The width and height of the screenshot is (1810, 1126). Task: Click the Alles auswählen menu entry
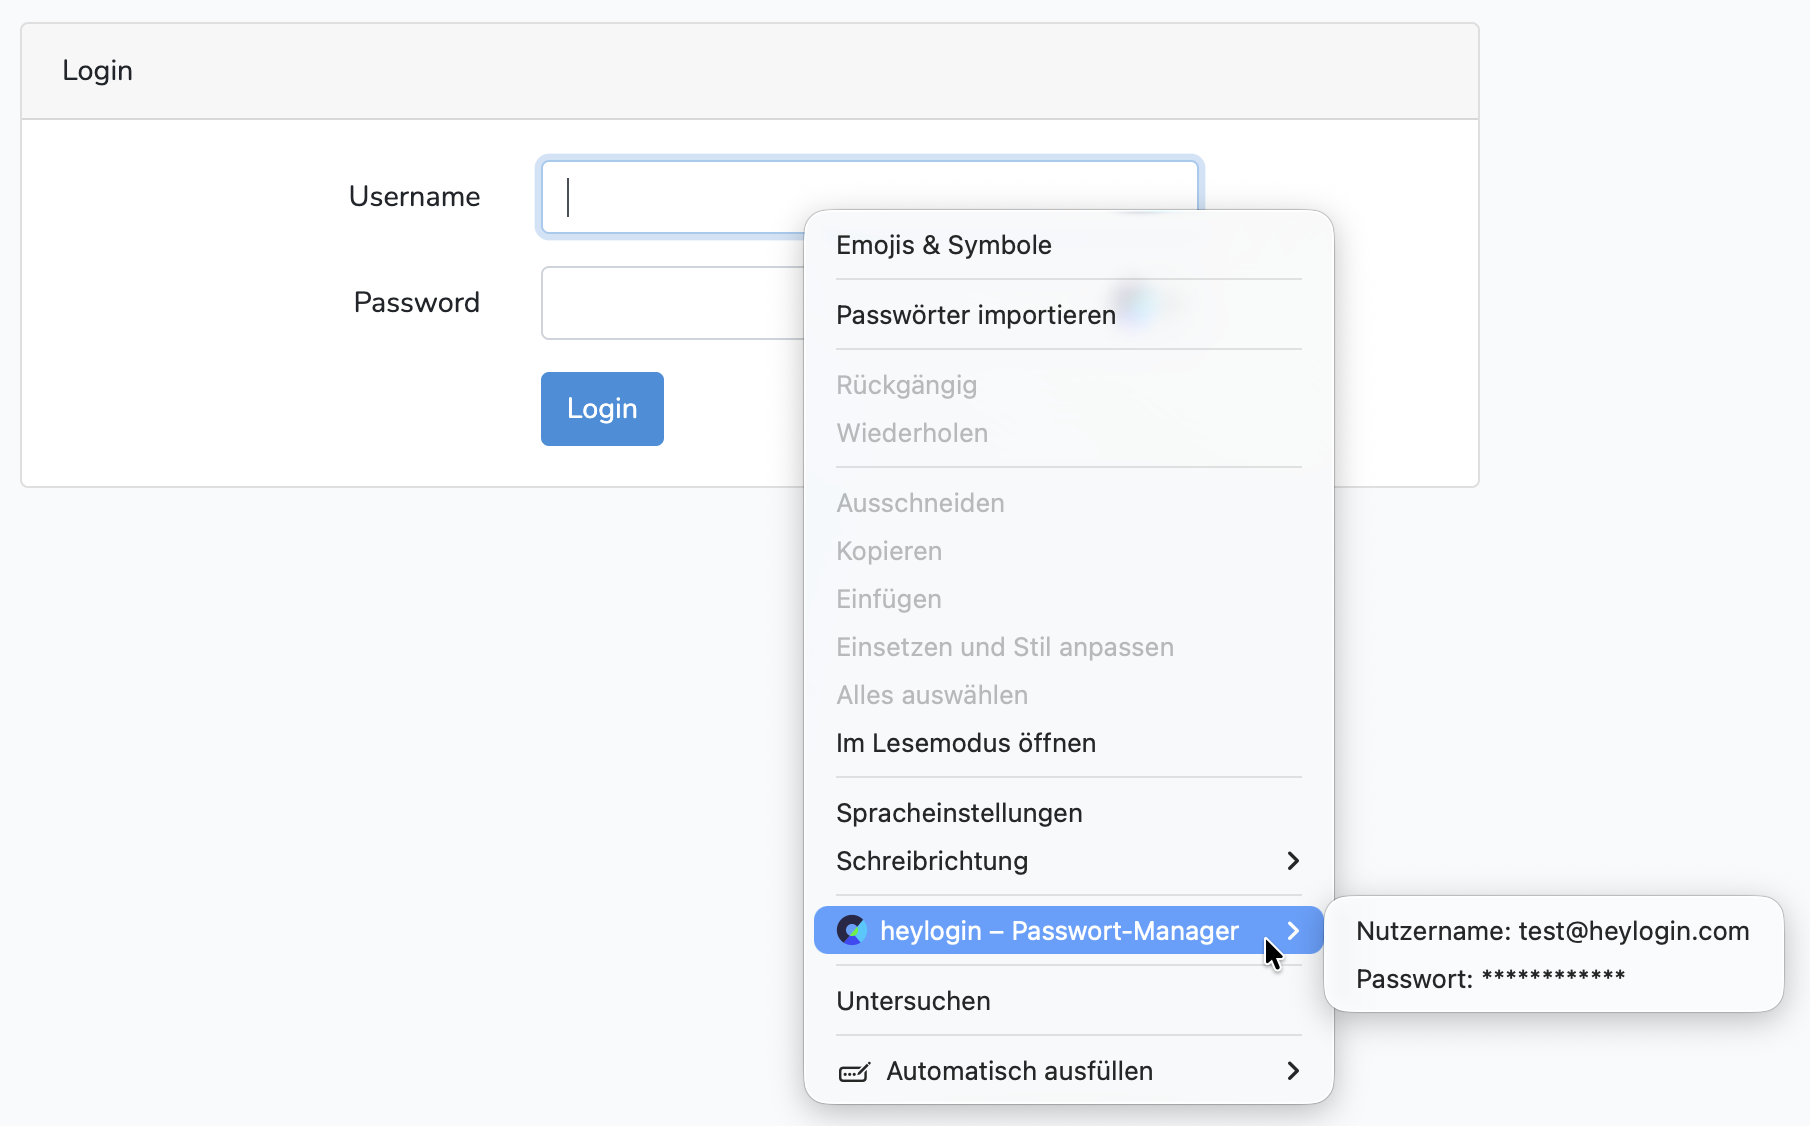click(x=931, y=695)
